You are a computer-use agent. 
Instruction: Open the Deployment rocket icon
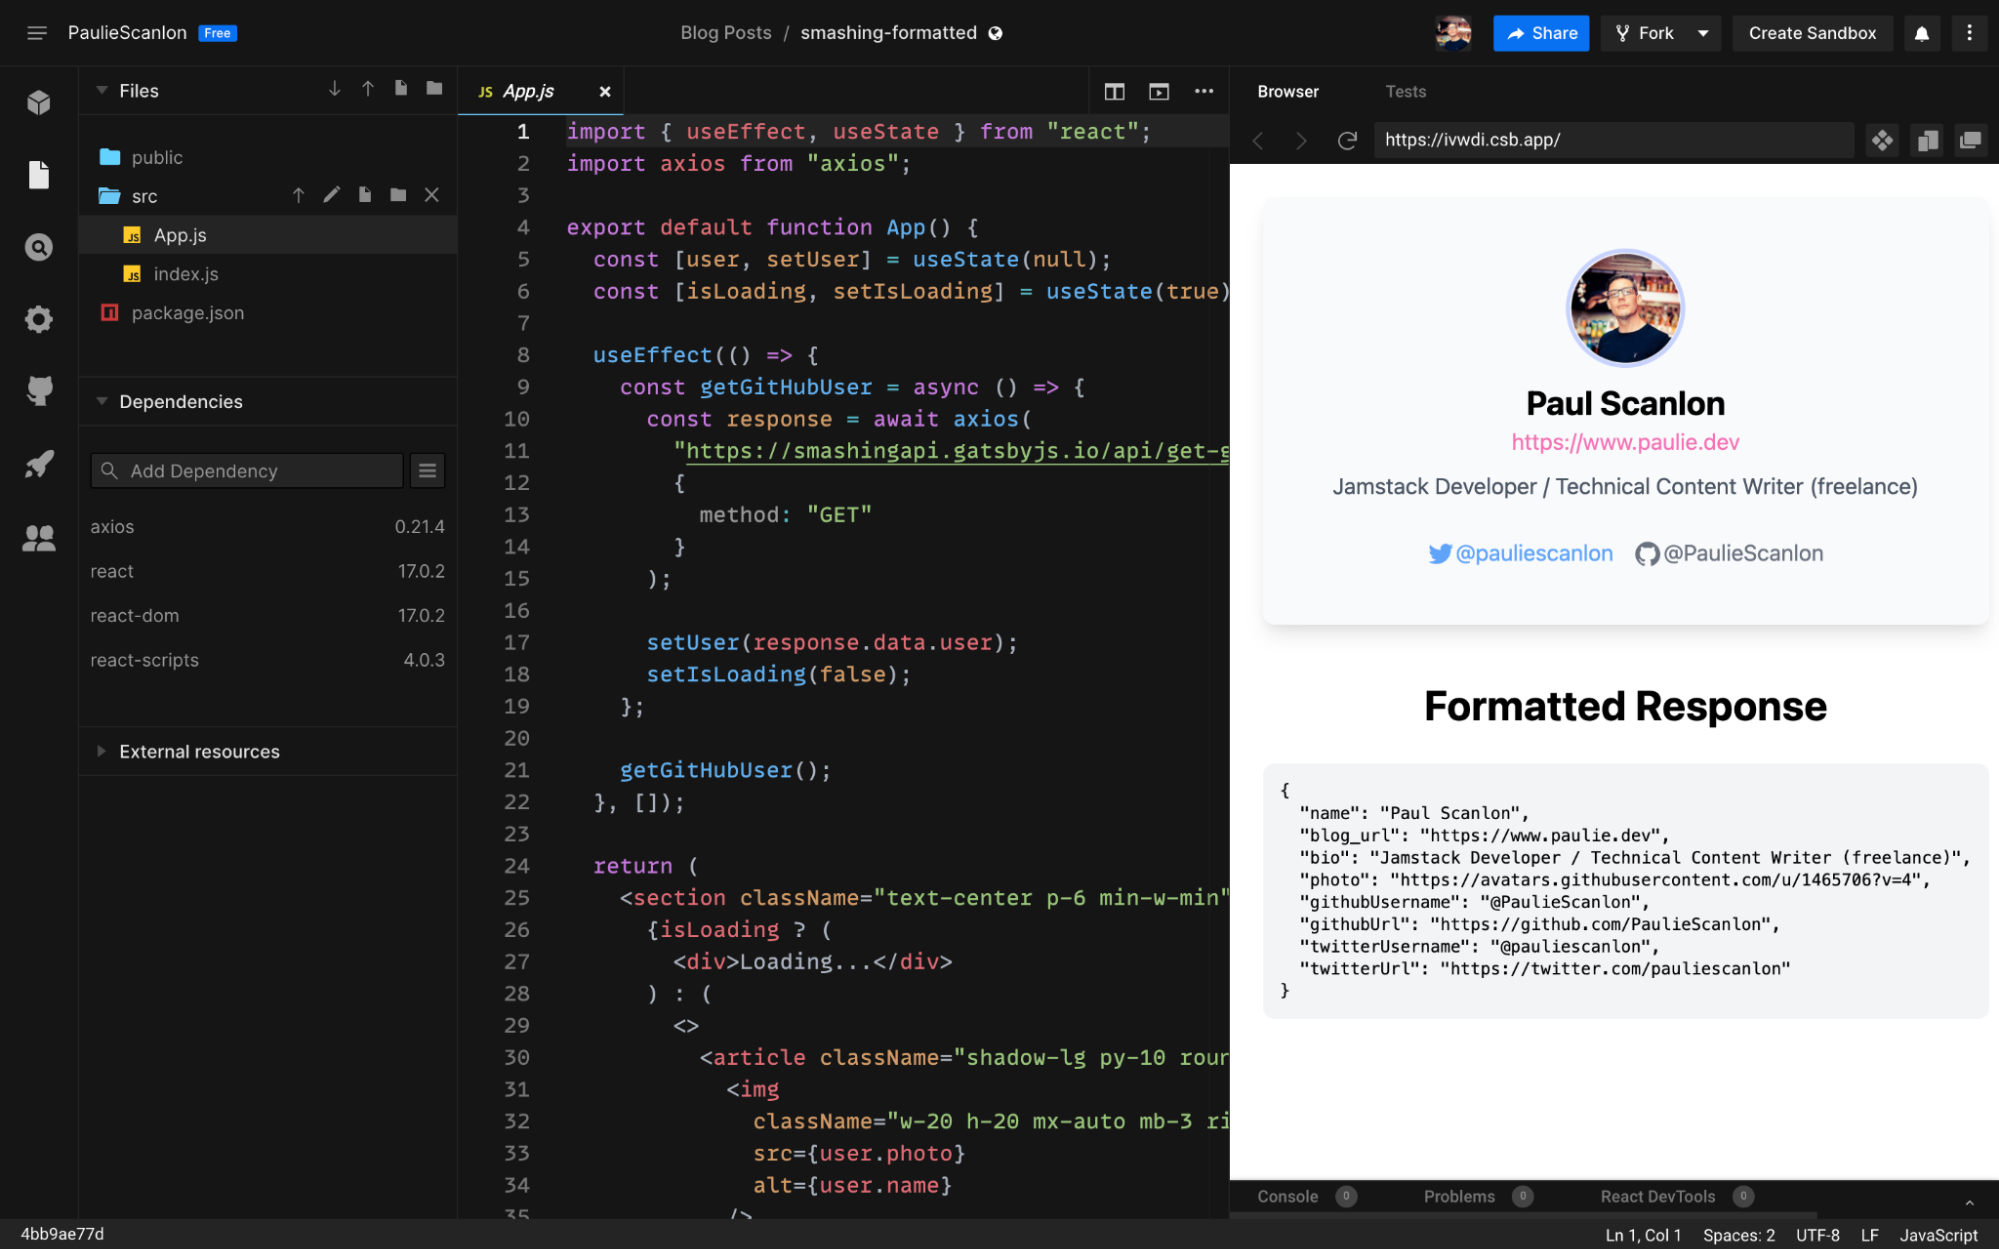point(38,464)
